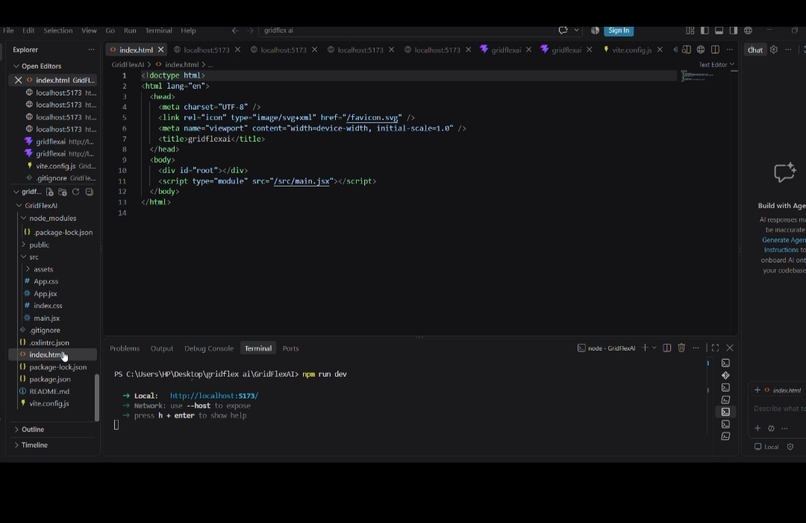Viewport: 806px width, 523px height.
Task: Open the split editor icon in tab bar
Action: [715, 49]
